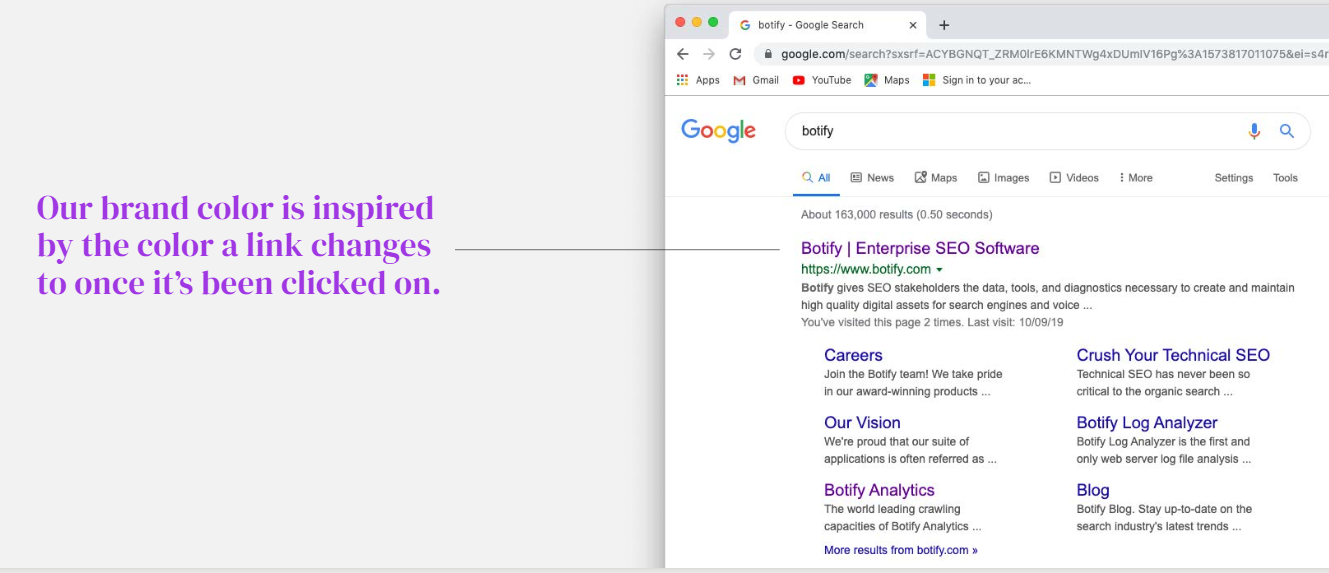This screenshot has width=1329, height=573.
Task: Open the Apps bookmark grid icon
Action: click(x=683, y=80)
